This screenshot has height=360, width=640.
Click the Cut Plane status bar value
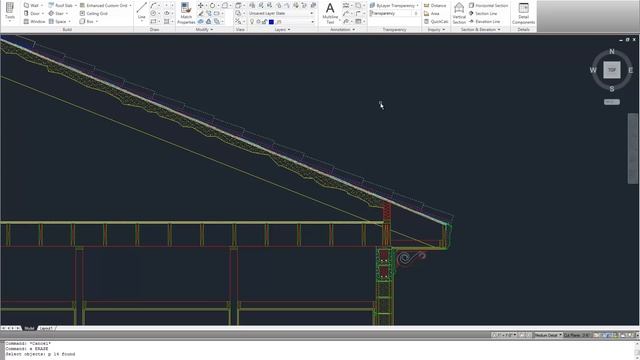click(x=577, y=335)
